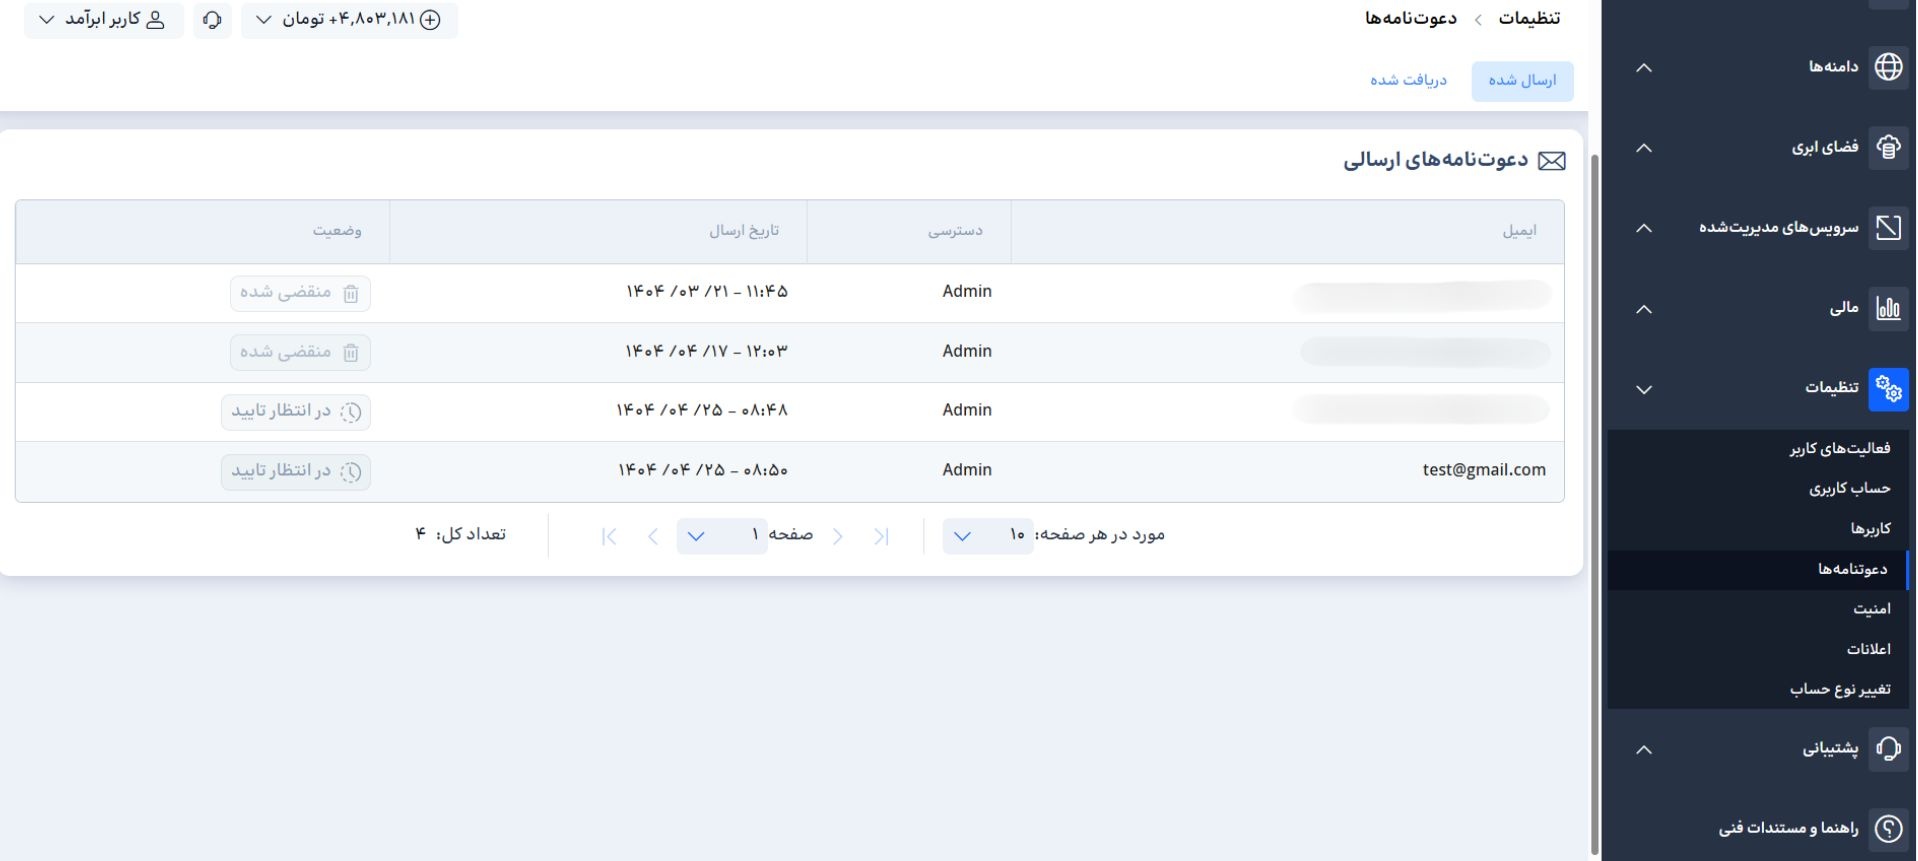The width and height of the screenshot is (1918, 861).
Task: Click the دعوت‌نامه‌های ارسالی heading
Action: click(1436, 161)
